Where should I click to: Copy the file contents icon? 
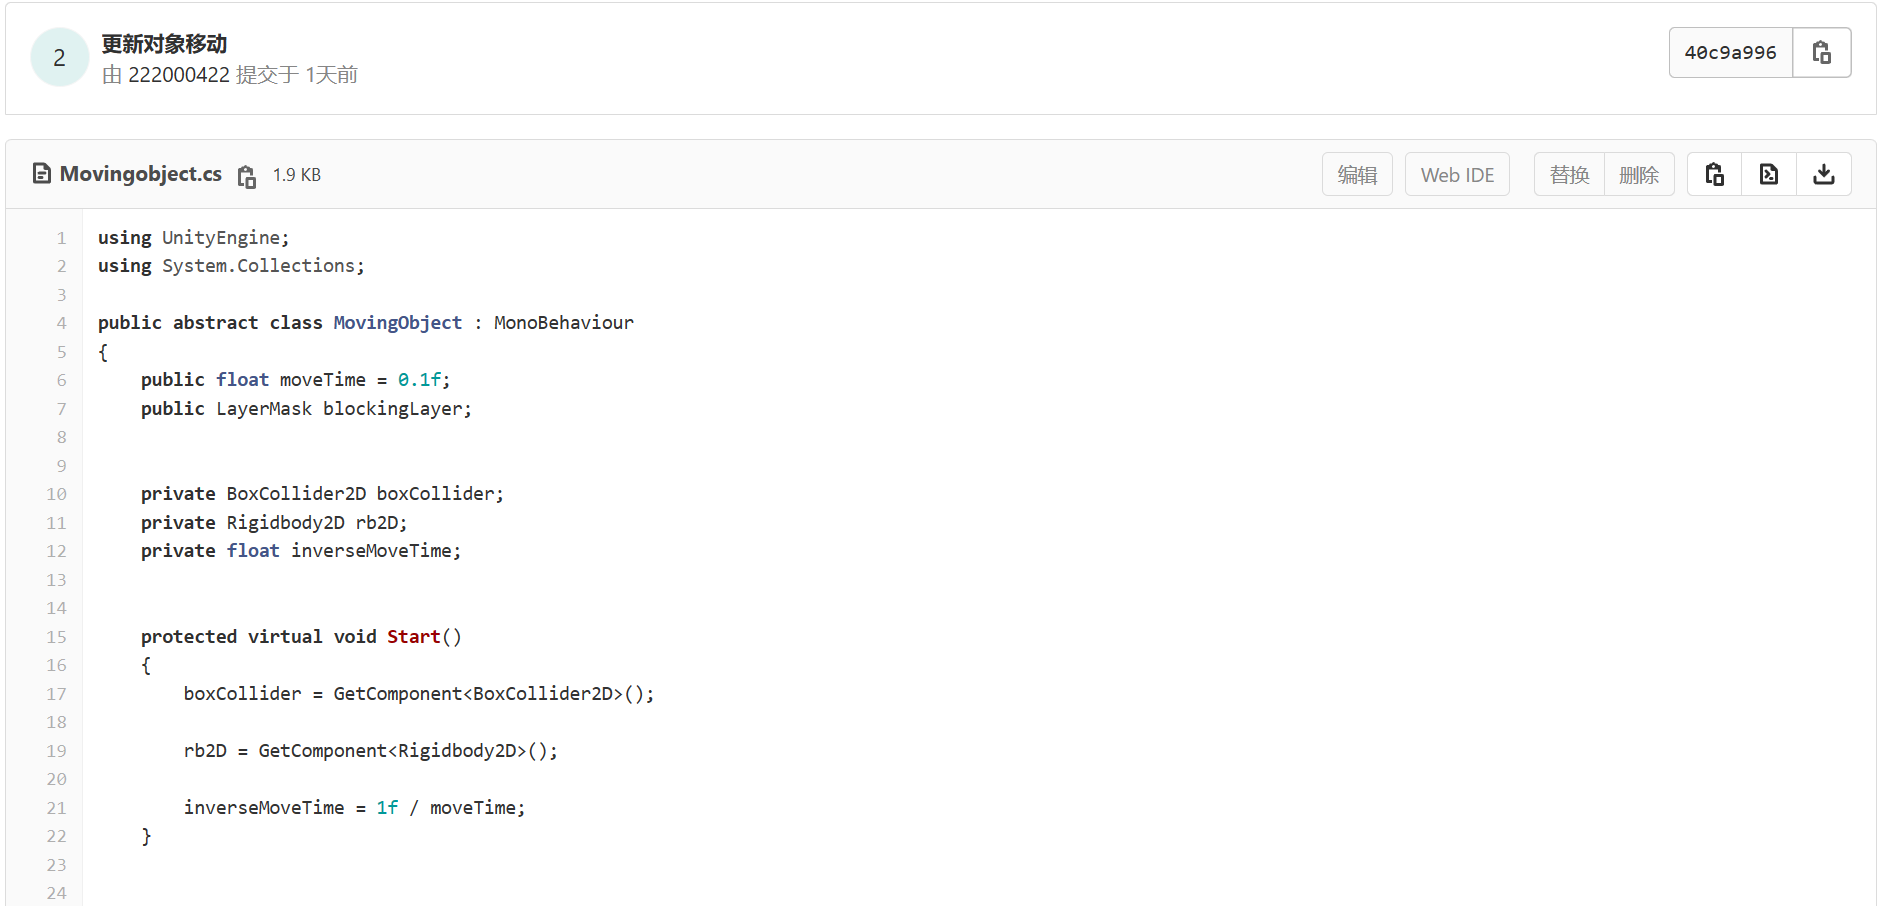1714,175
